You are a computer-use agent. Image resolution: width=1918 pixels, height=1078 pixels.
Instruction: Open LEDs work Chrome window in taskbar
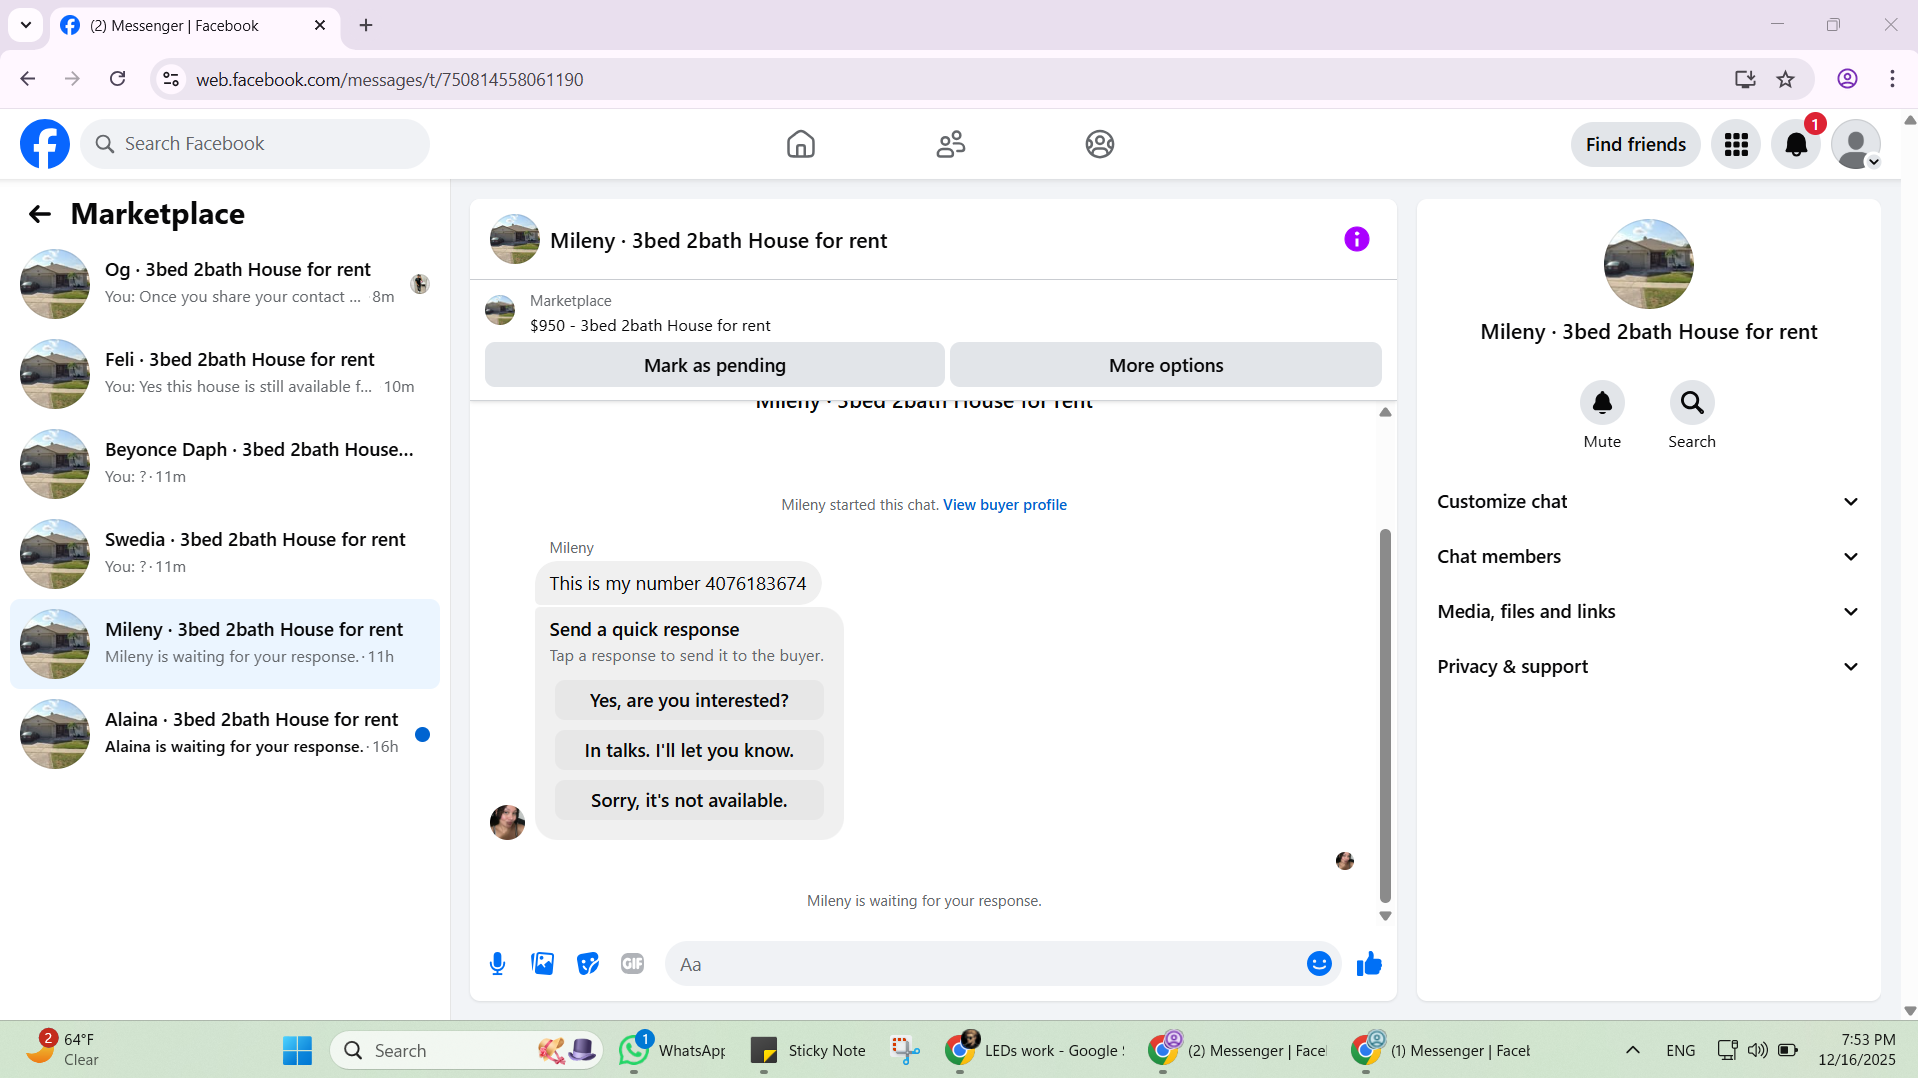[1035, 1050]
